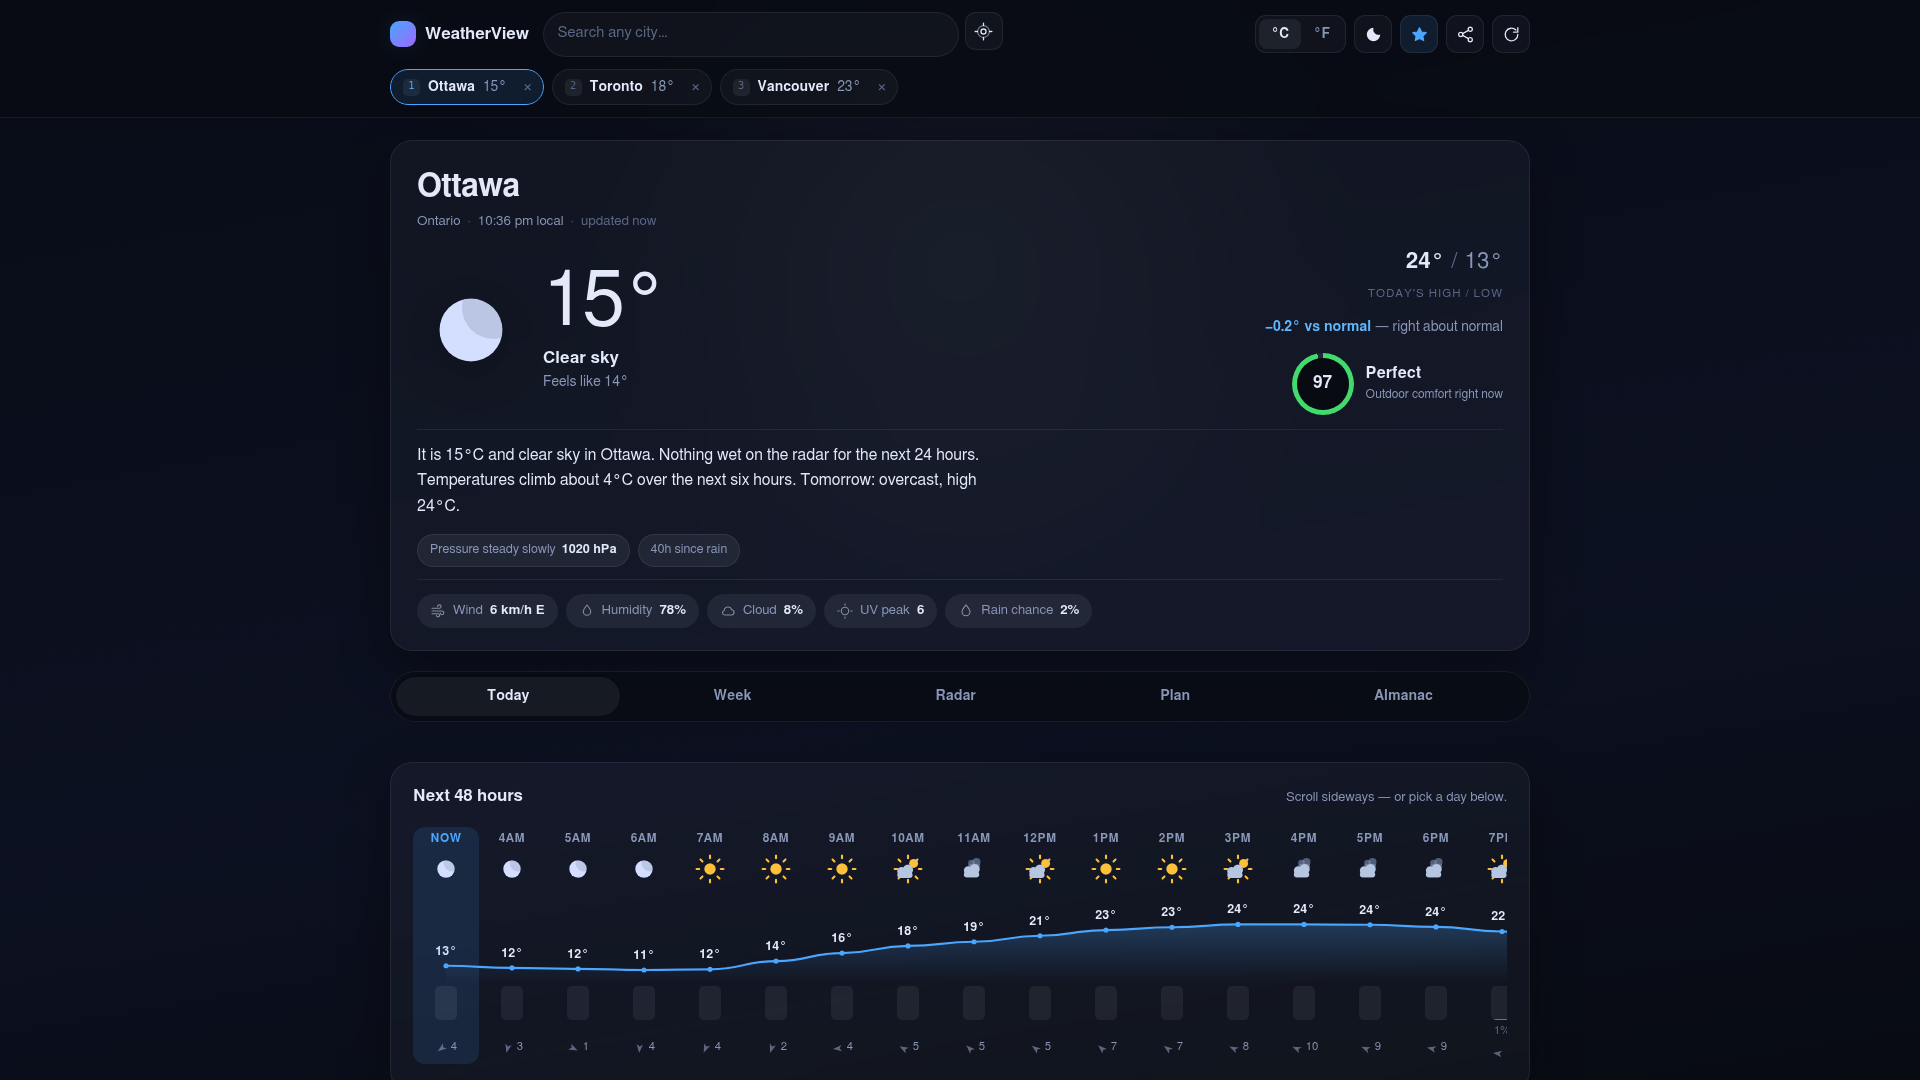This screenshot has width=1920, height=1080.
Task: Click the -0.2° vs normal text
Action: [1318, 327]
